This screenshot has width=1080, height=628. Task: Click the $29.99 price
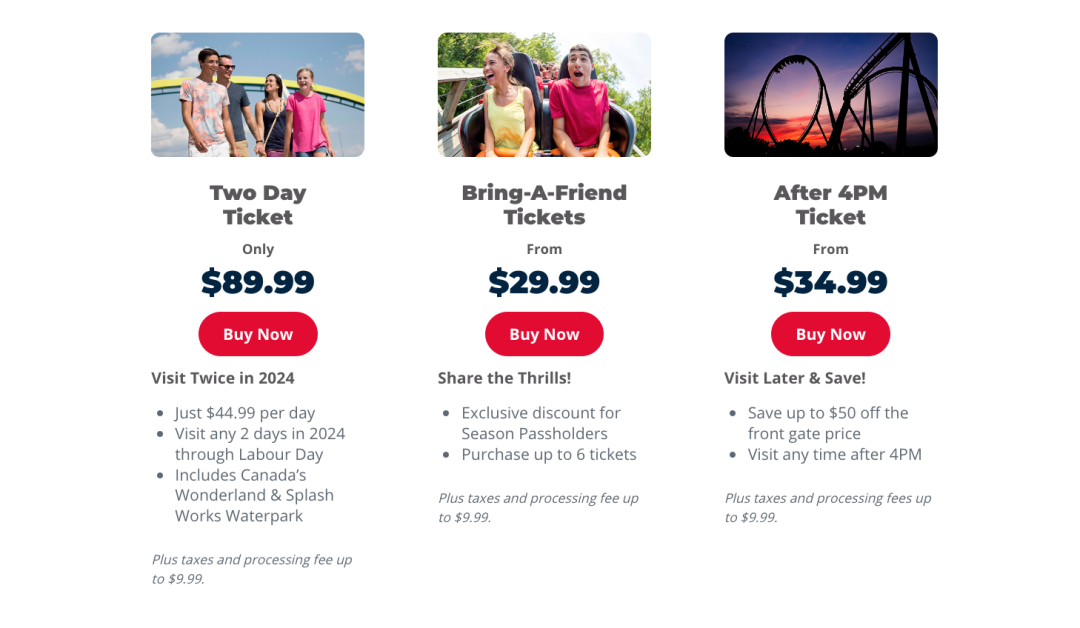point(544,282)
